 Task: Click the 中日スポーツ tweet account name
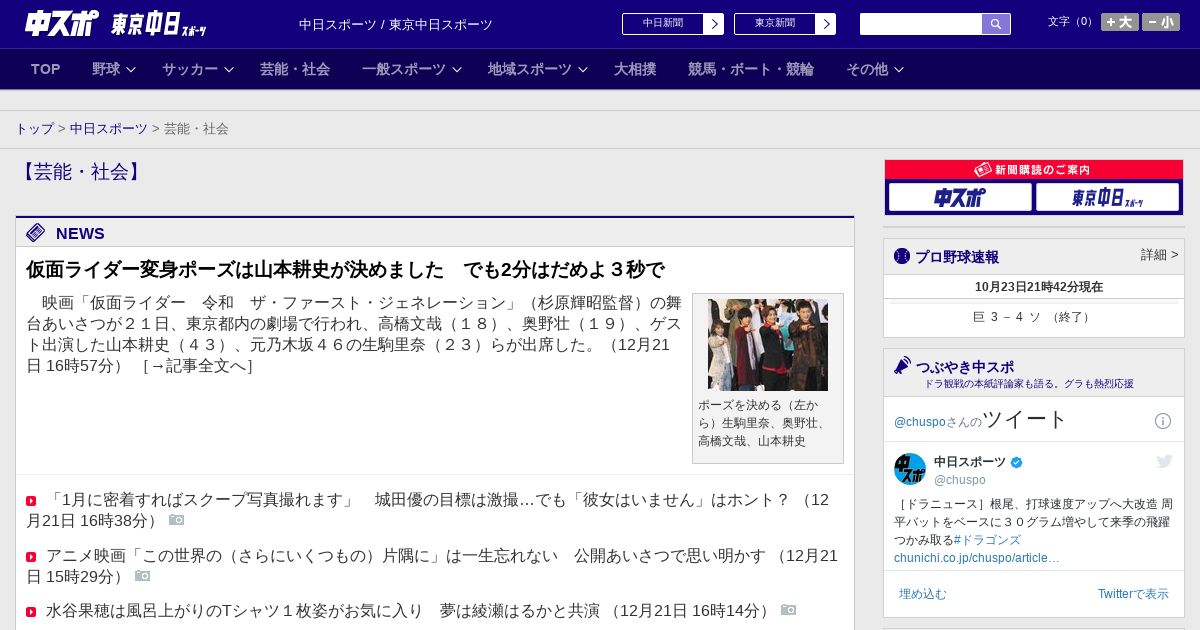pyautogui.click(x=970, y=462)
